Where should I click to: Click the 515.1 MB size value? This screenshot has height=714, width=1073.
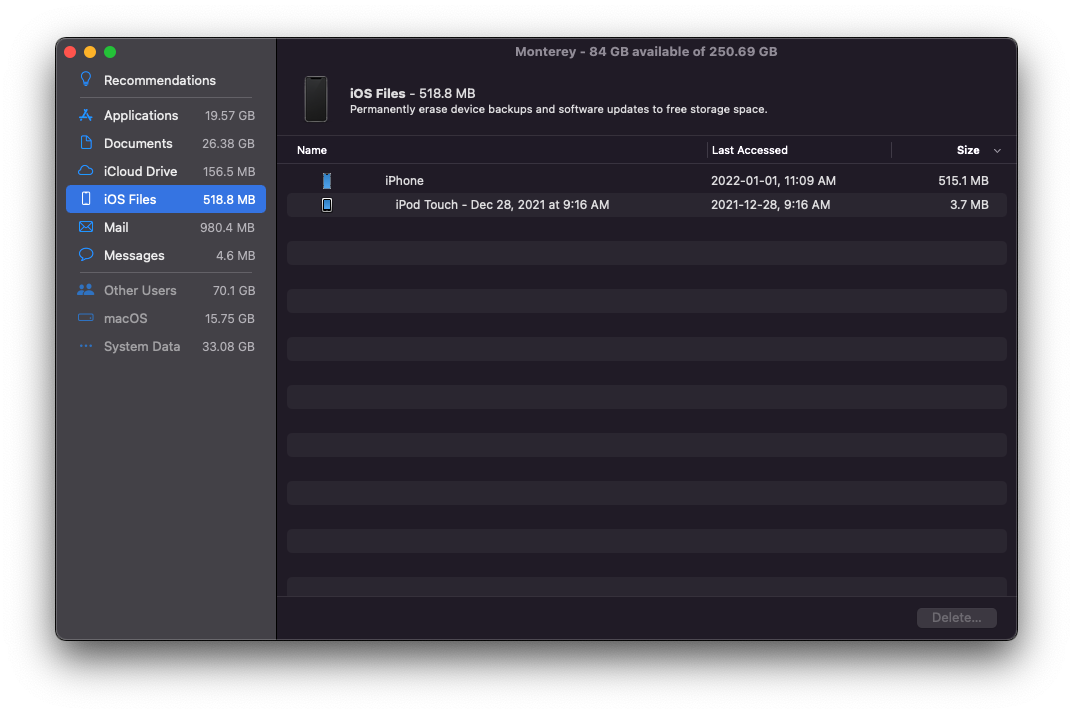pos(963,181)
